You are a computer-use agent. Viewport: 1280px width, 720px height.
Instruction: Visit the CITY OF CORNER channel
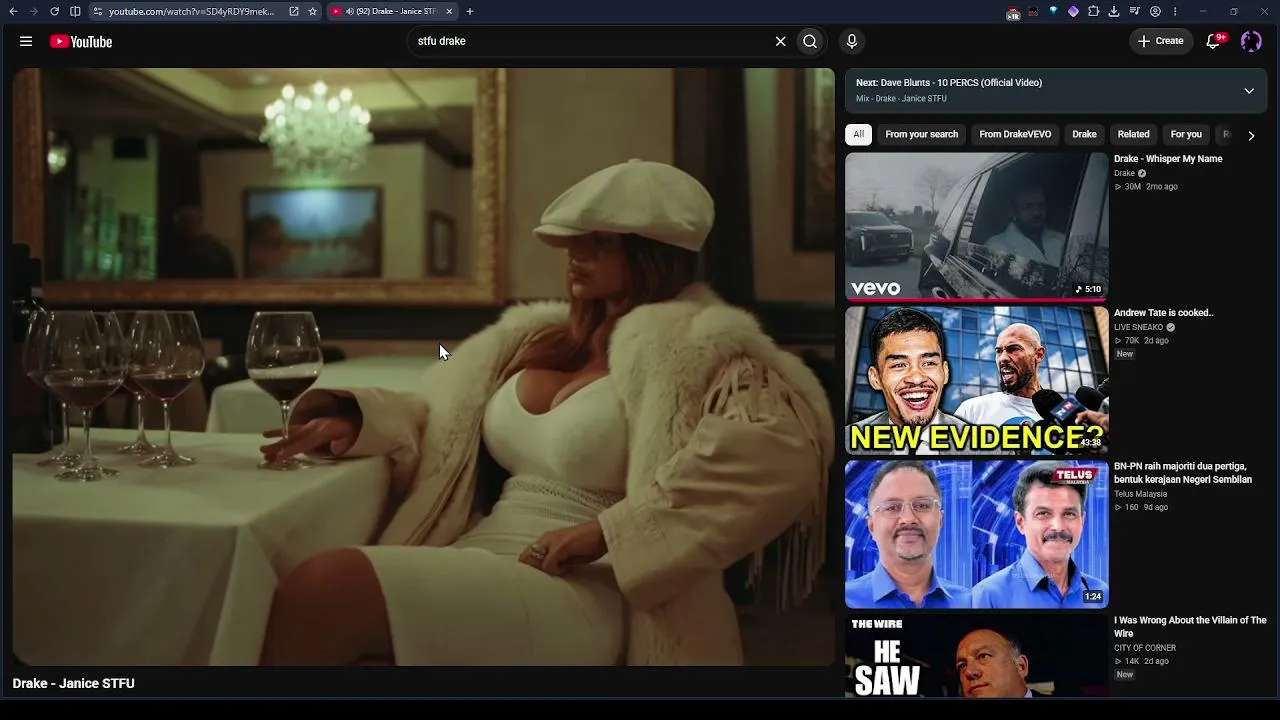pyautogui.click(x=1145, y=648)
